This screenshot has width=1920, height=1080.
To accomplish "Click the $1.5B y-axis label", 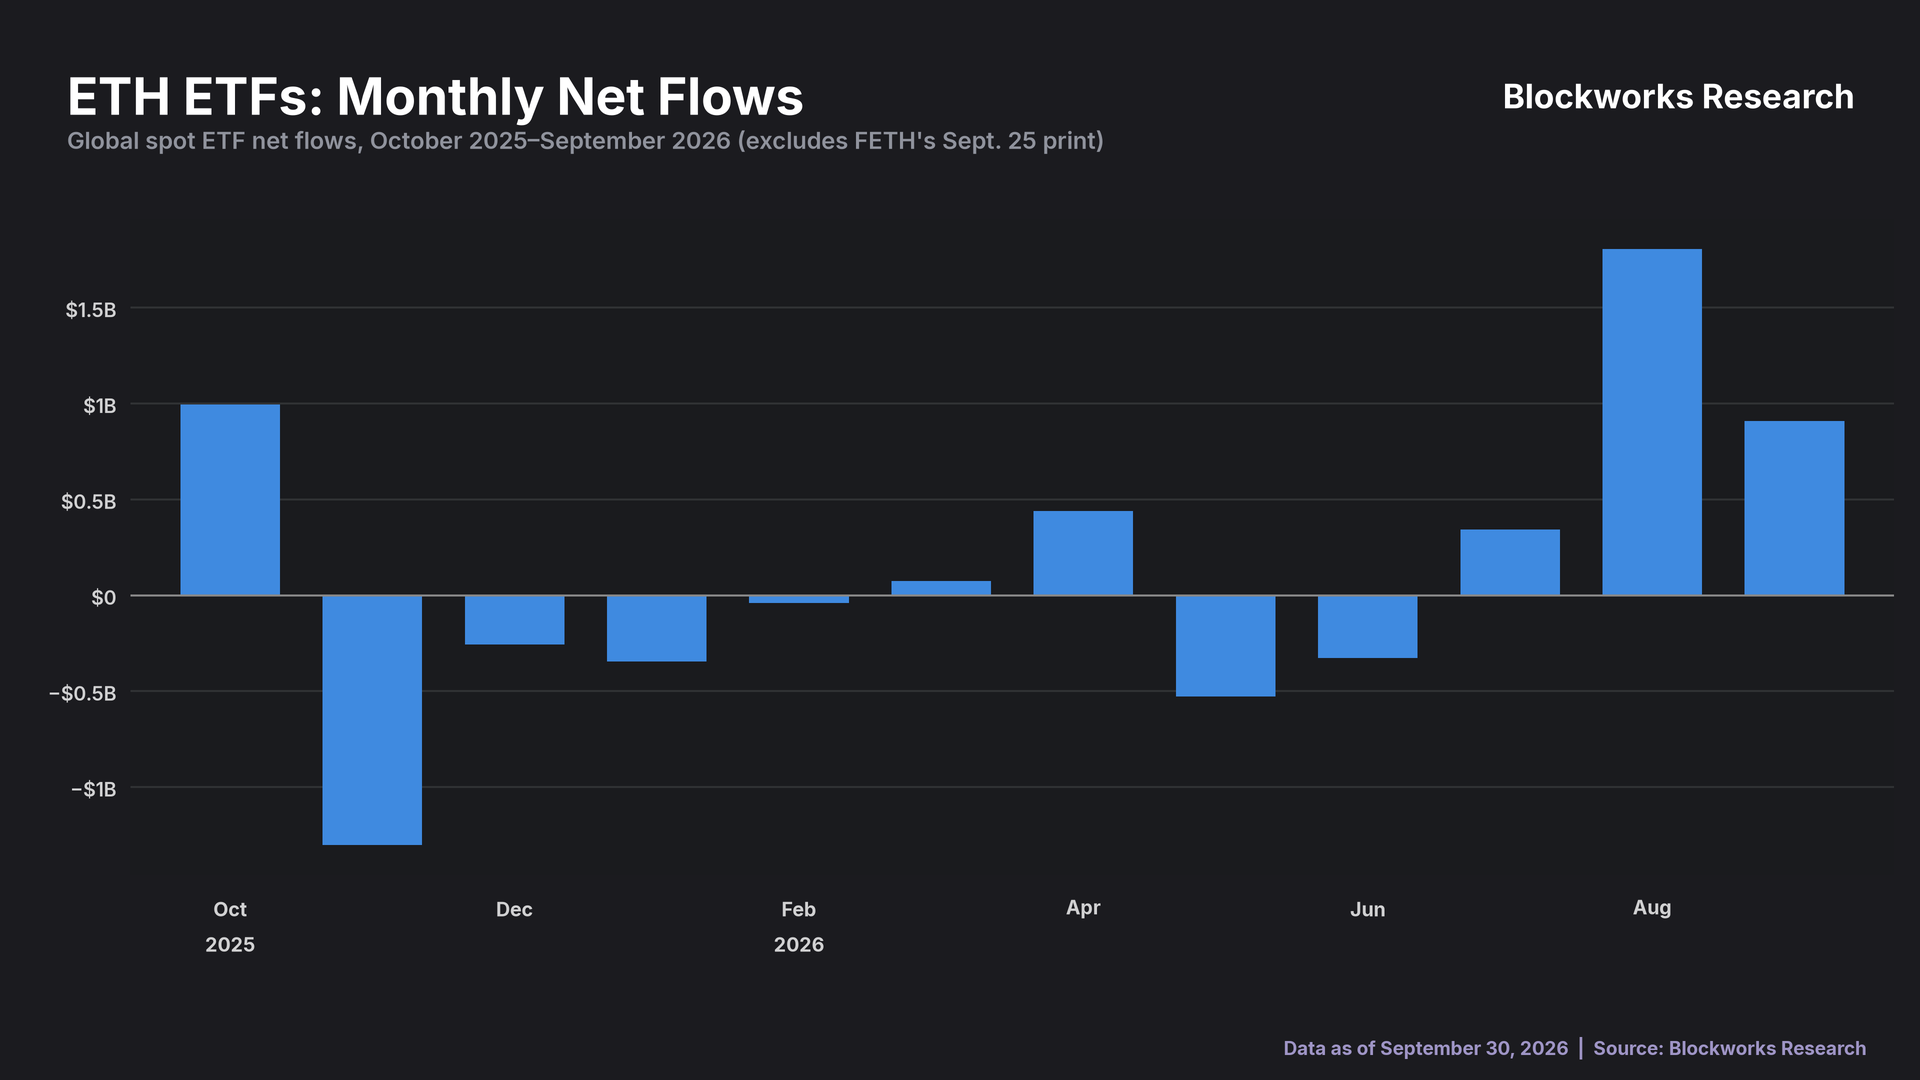I will point(91,310).
